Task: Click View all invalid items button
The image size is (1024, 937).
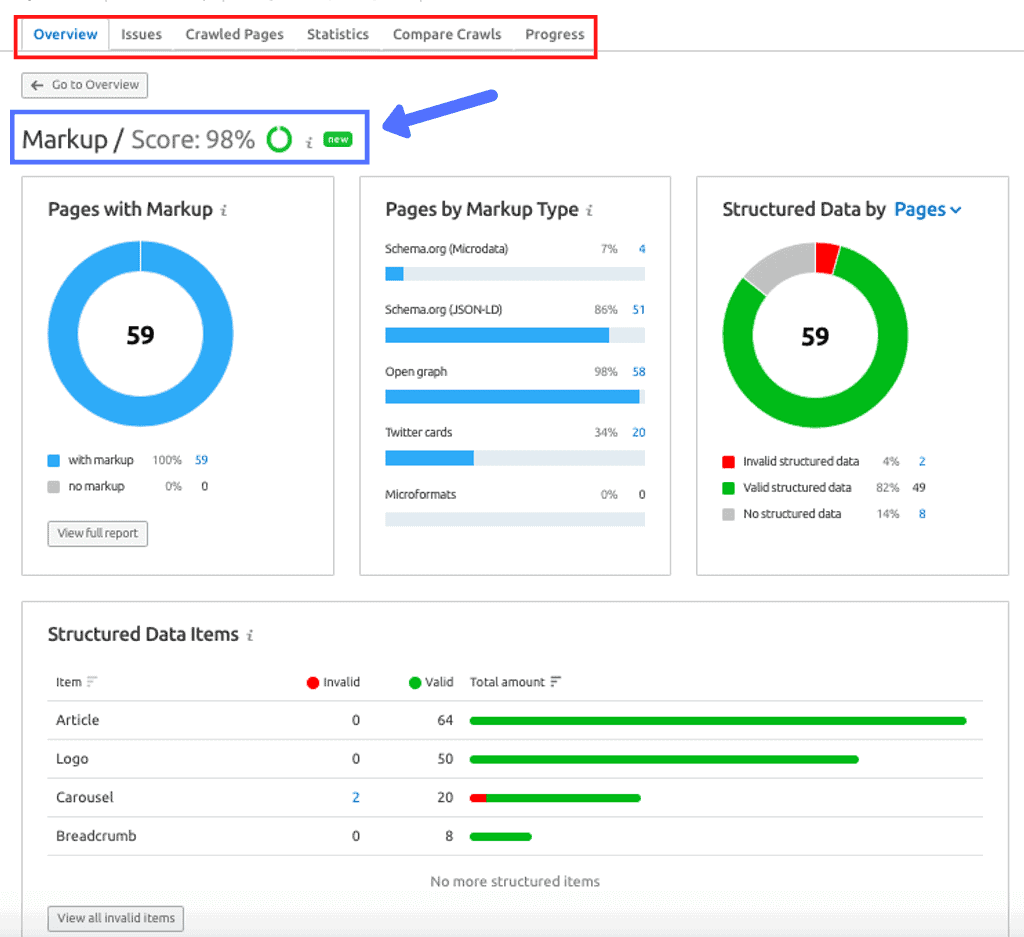Action: point(116,918)
